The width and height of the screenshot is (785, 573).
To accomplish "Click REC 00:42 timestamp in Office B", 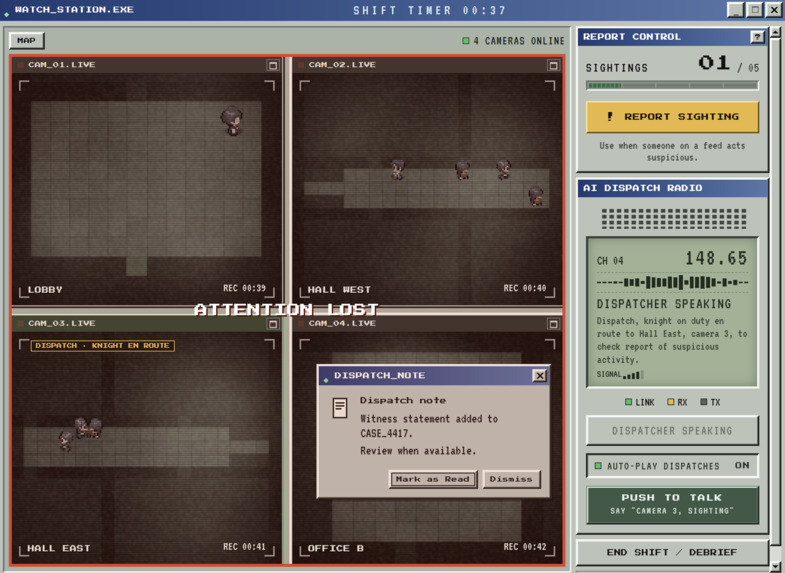I will 525,547.
